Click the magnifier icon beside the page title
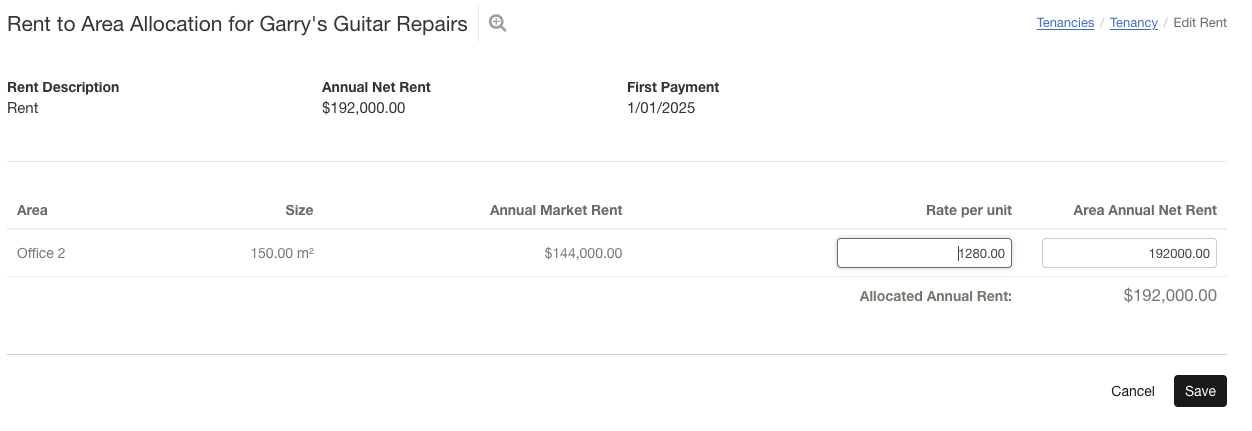Screen dimensions: 1252x431 (497, 23)
